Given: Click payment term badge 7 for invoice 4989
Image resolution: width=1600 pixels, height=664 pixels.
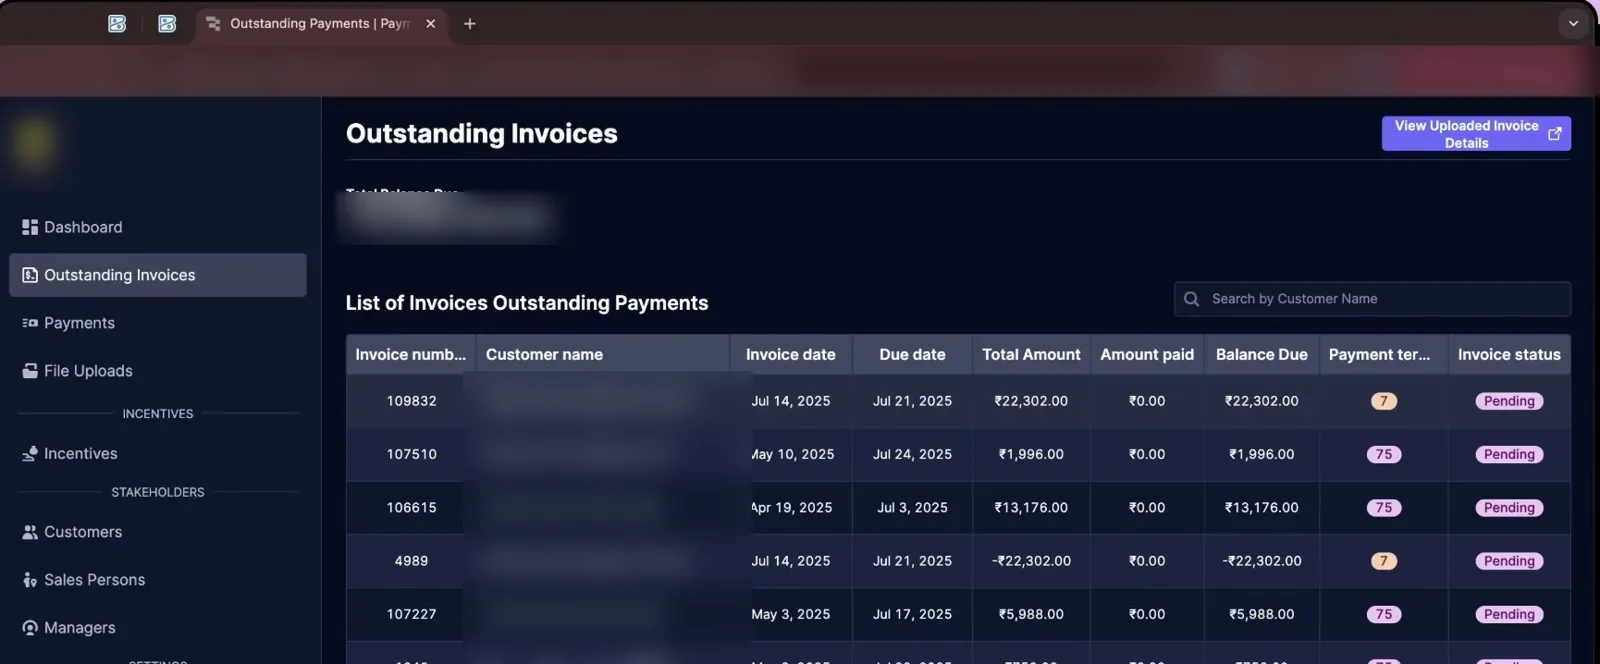Looking at the screenshot, I should [1384, 561].
